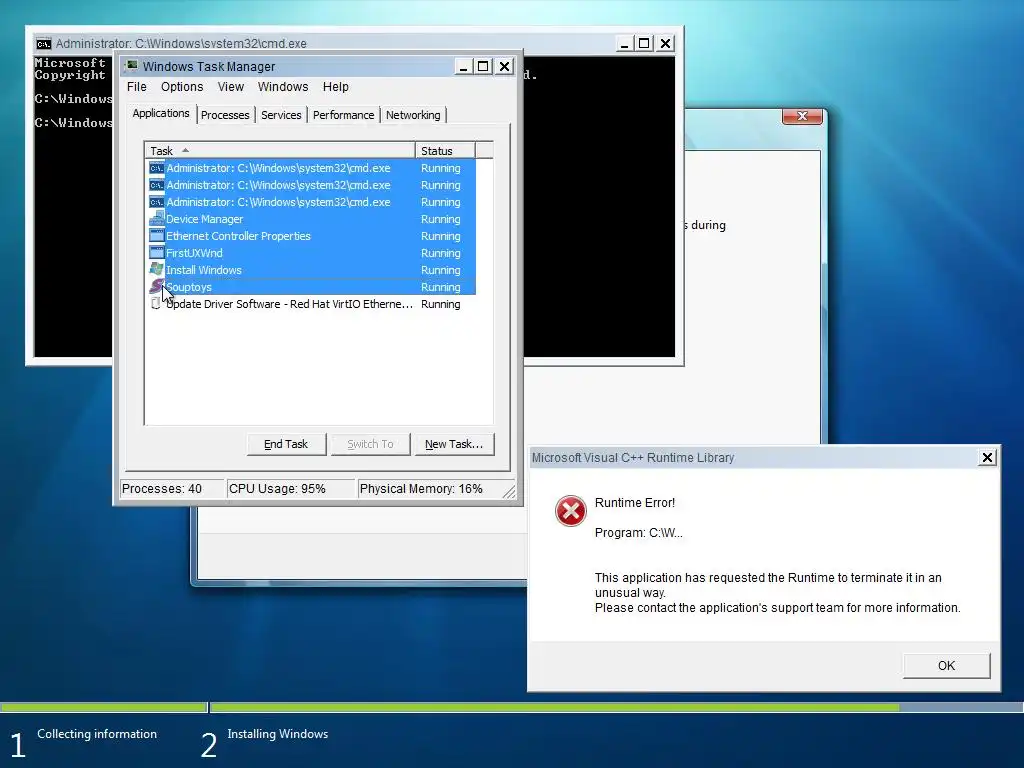Click the Switch To button

coord(370,444)
